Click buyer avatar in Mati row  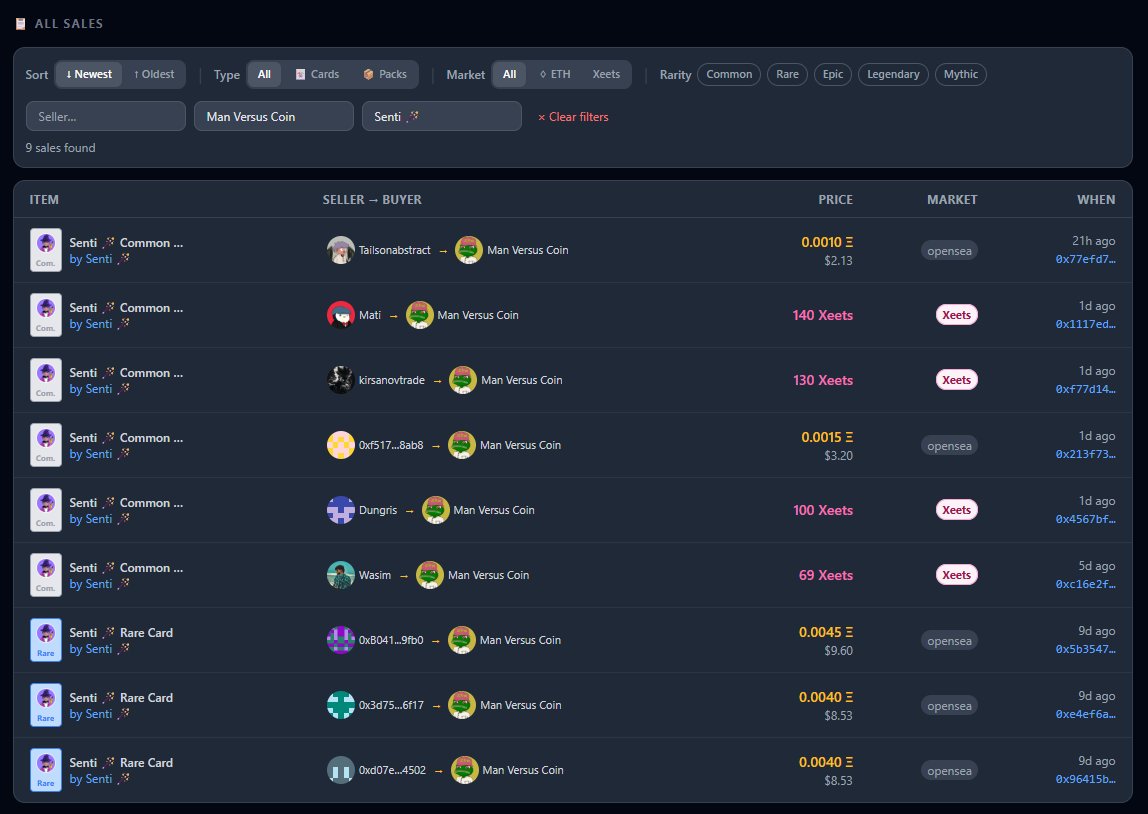point(420,315)
